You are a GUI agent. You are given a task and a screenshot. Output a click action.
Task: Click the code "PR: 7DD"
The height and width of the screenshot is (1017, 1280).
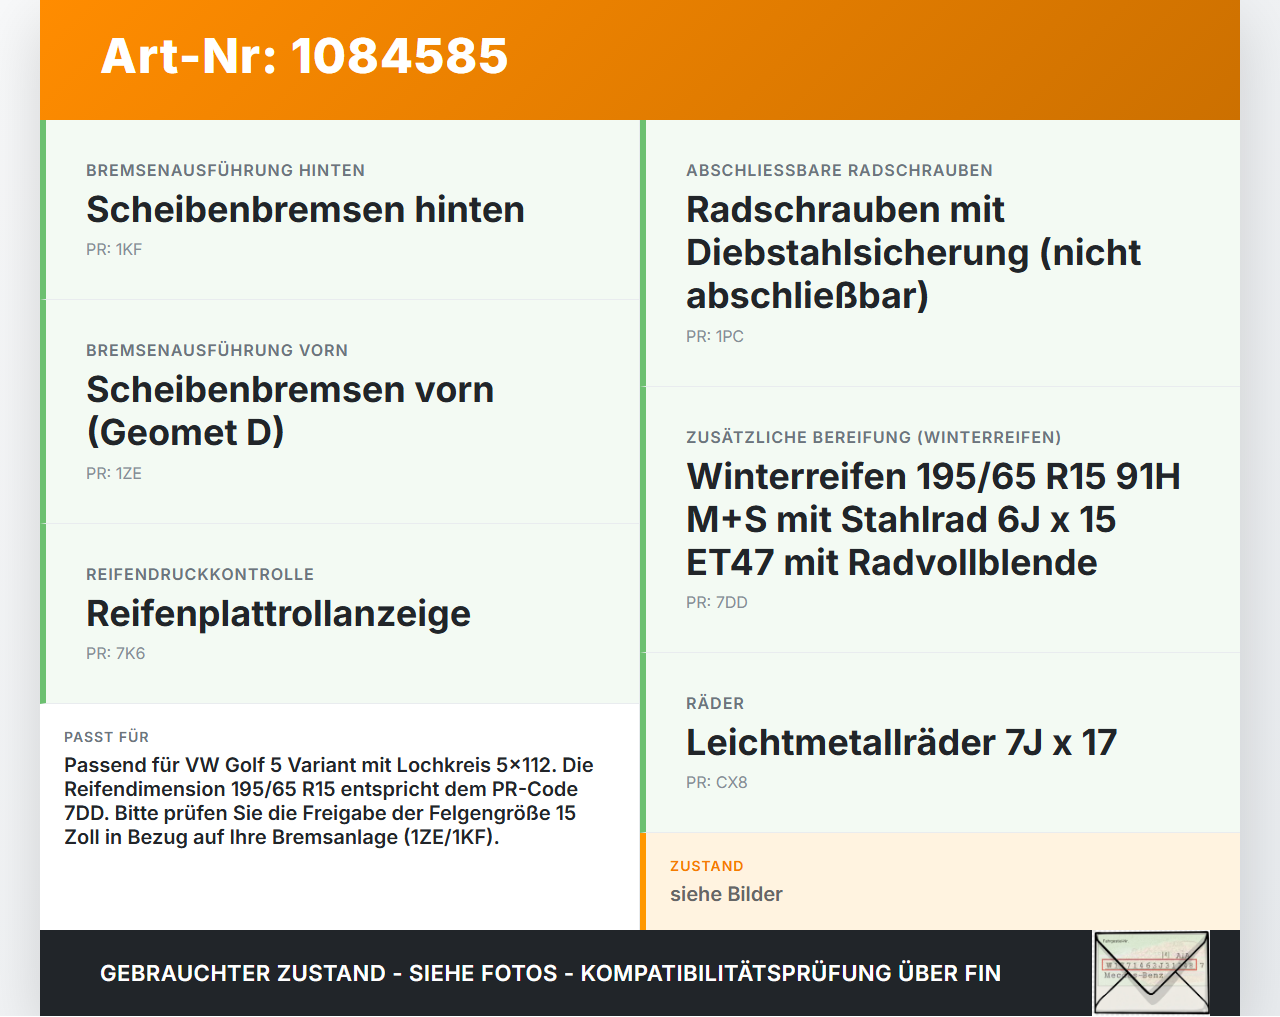[717, 602]
